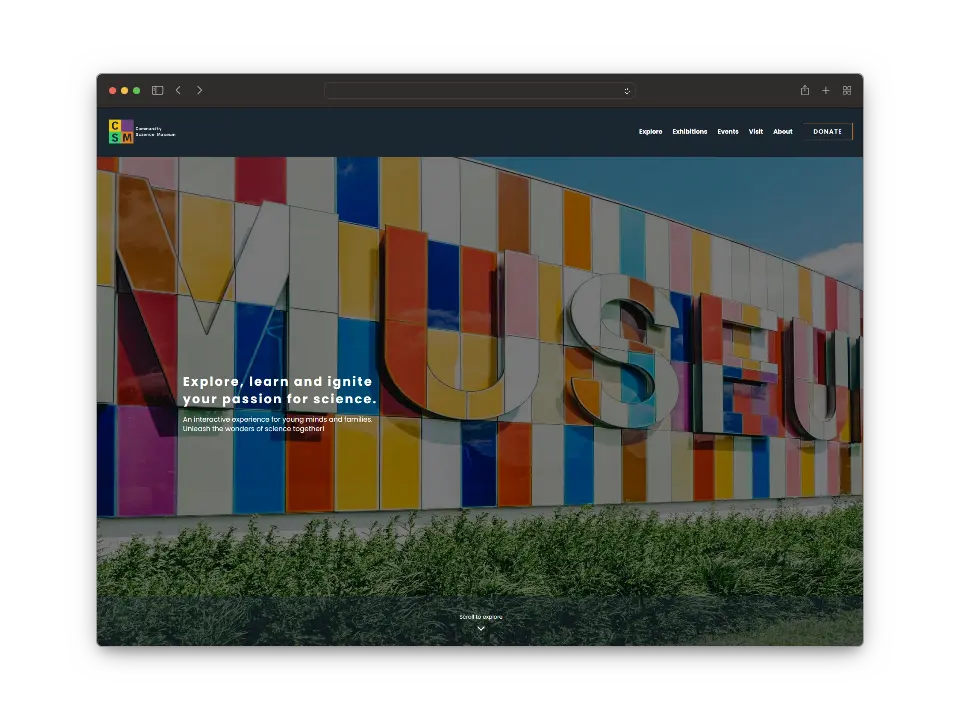Click the CSM museum logo
This screenshot has height=720, width=960.
pos(121,132)
